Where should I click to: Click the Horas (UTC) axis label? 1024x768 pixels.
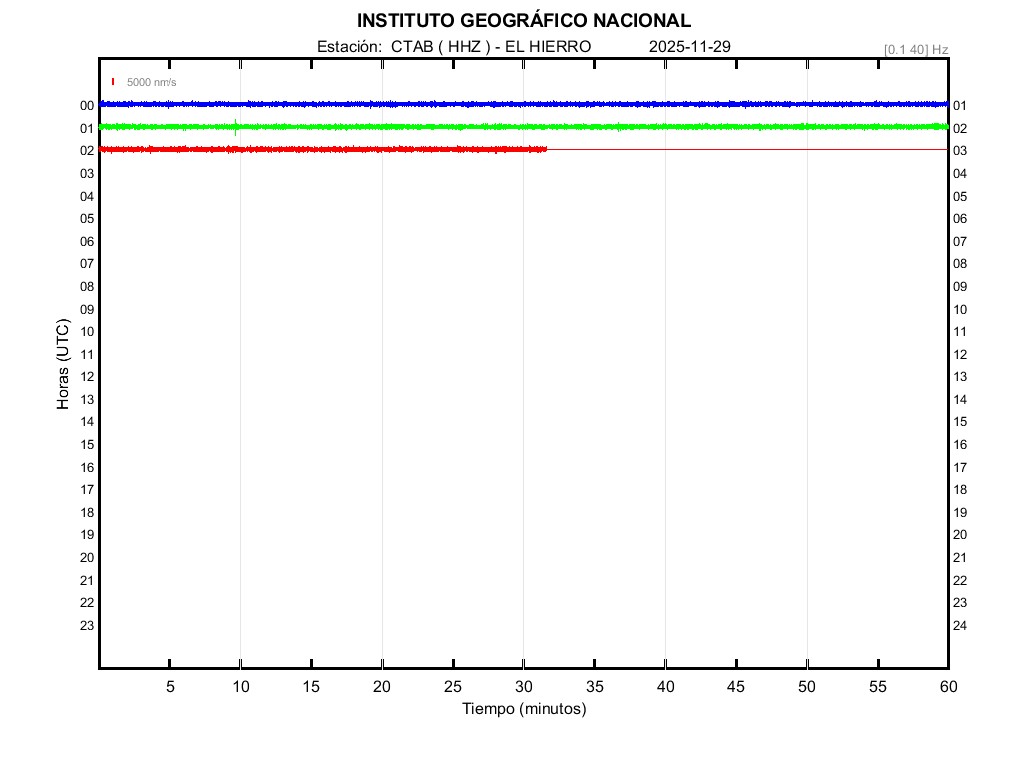(x=63, y=365)
